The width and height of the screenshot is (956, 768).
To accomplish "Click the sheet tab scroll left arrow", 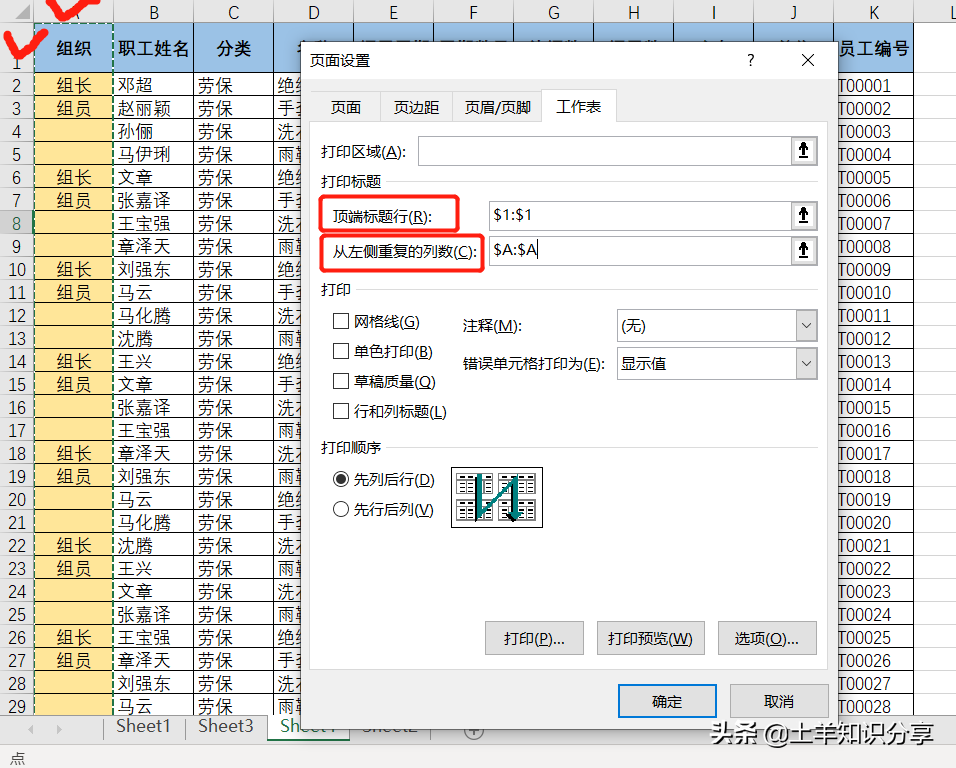I will [30, 729].
